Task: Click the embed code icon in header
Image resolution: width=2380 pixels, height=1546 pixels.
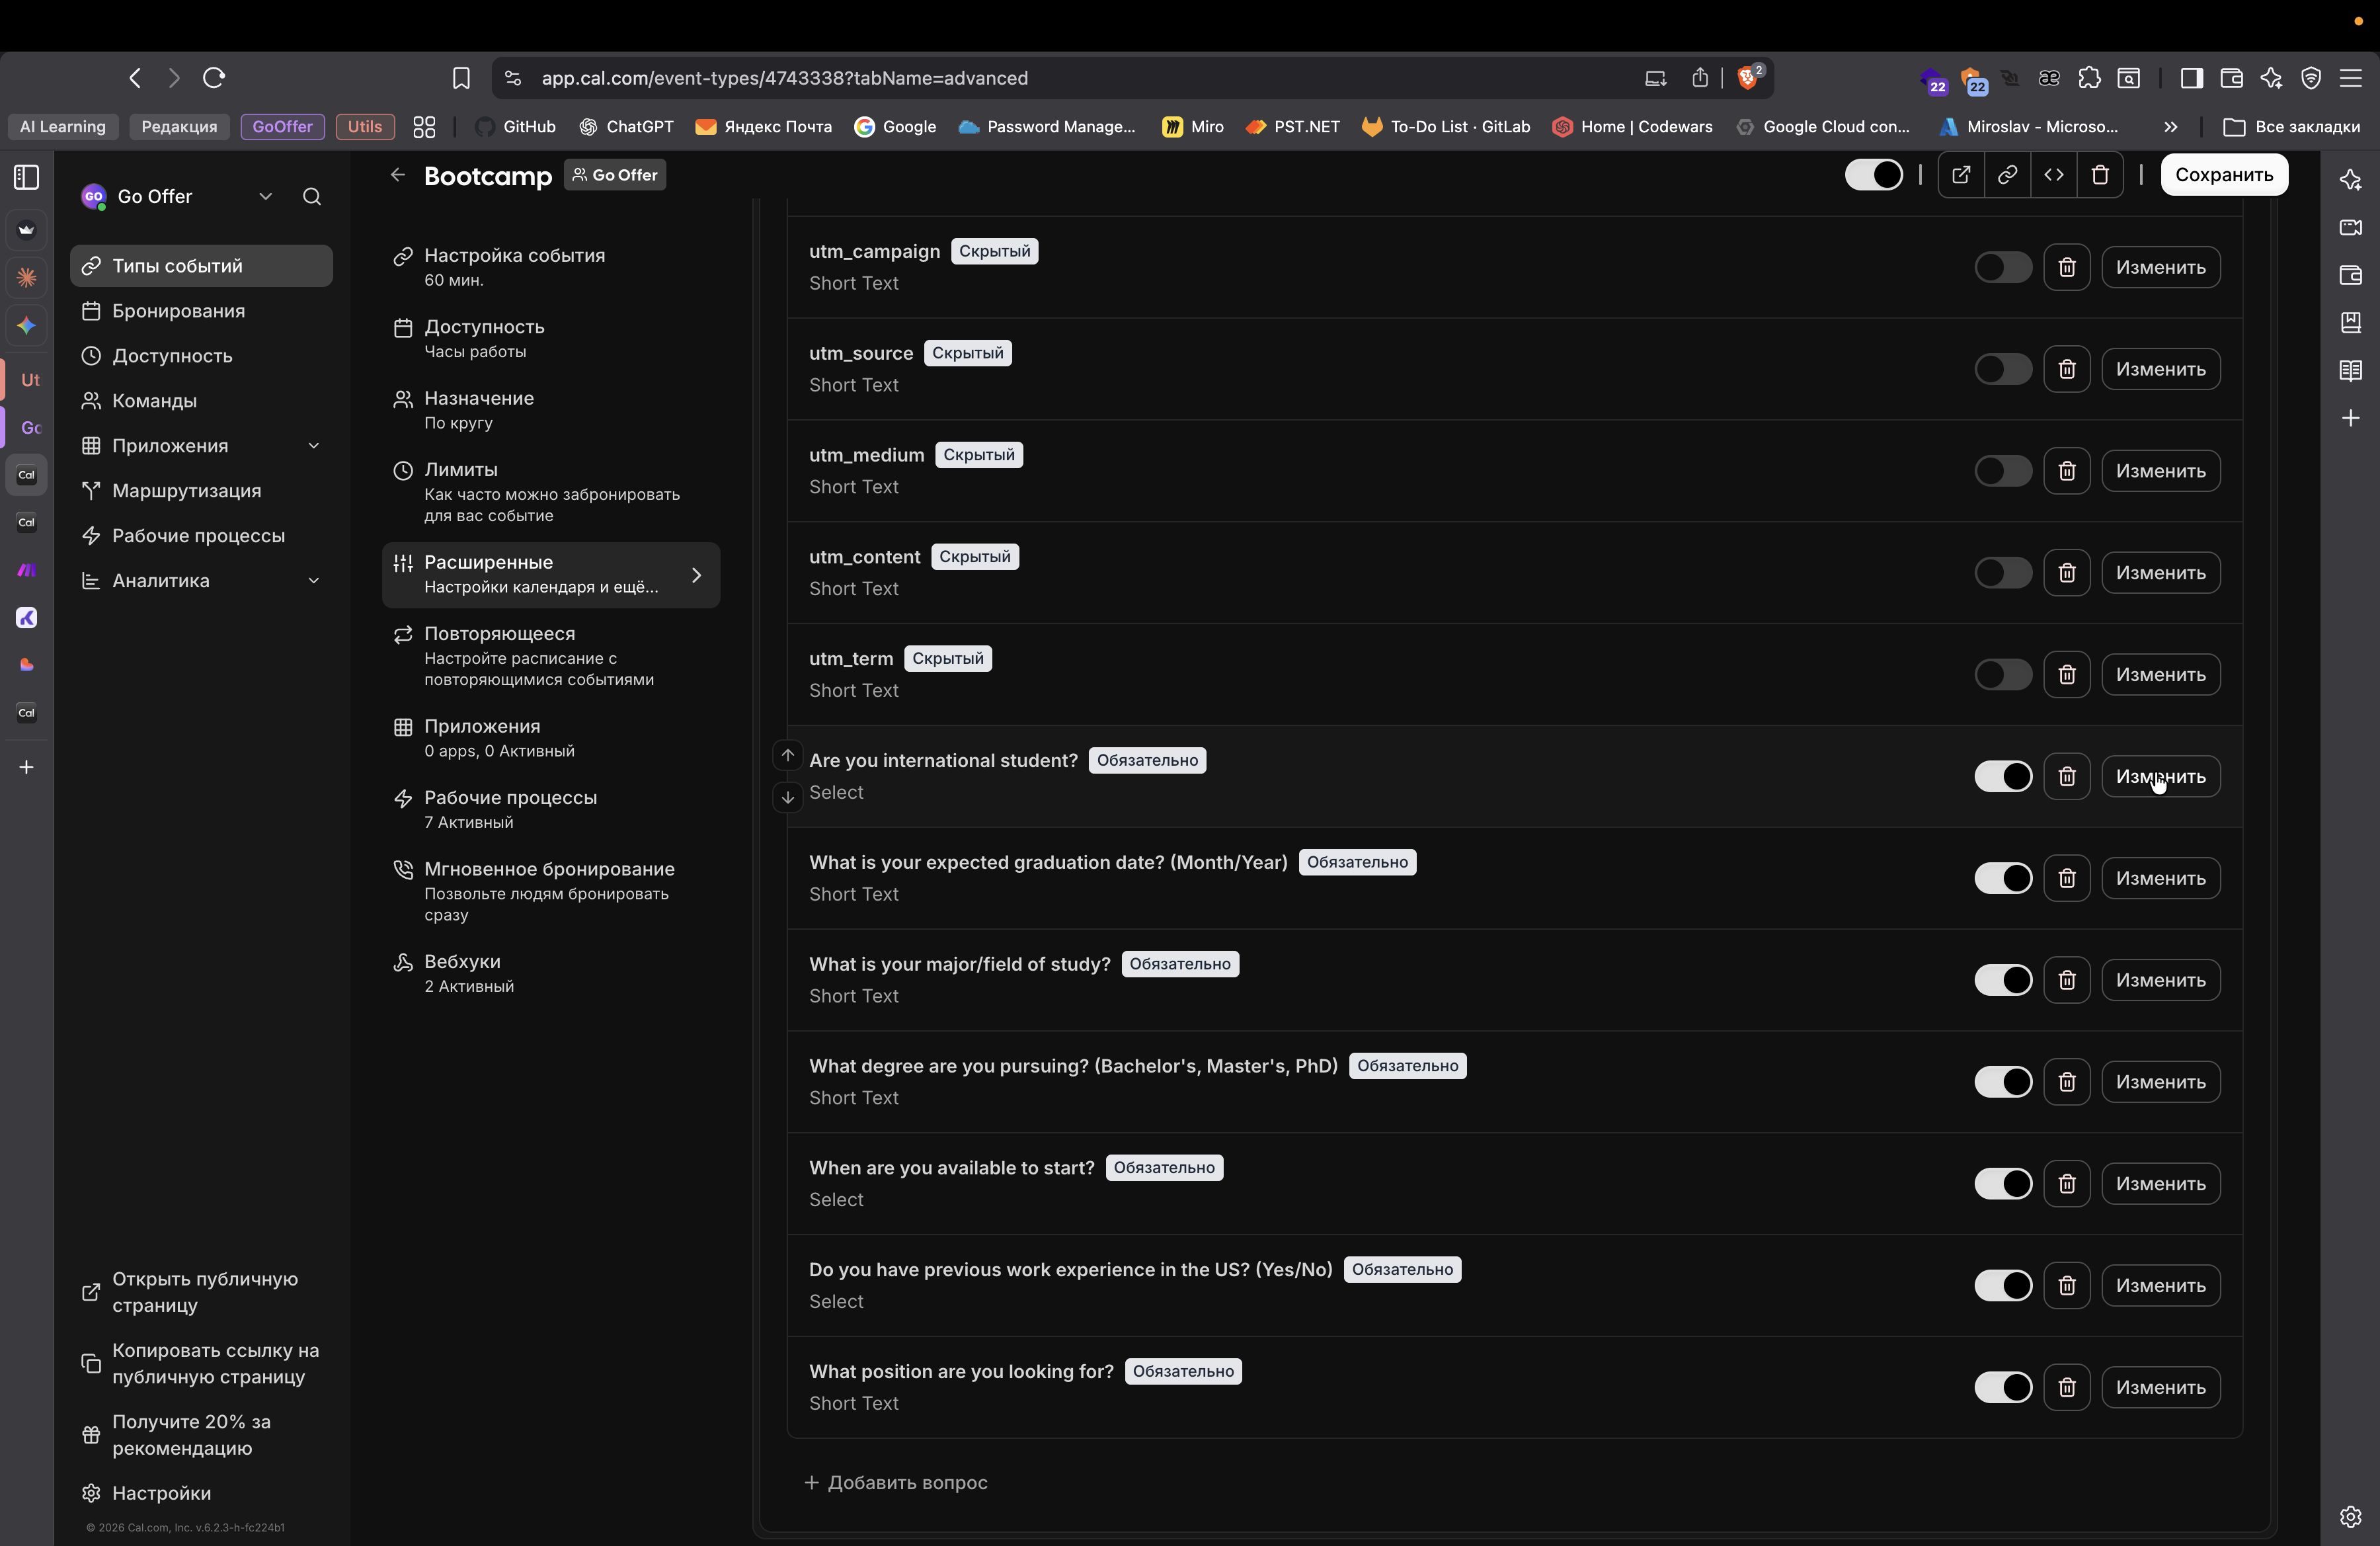Action: pyautogui.click(x=2053, y=175)
